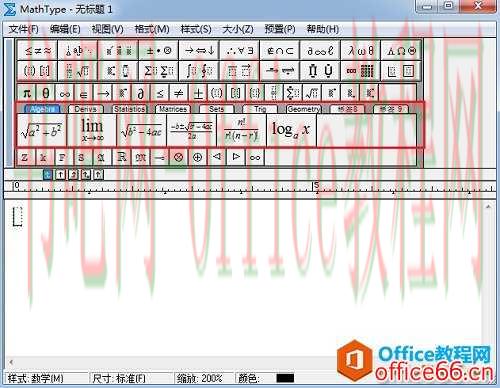
Task: Open the products and set theory templates palette
Action: 320,71
